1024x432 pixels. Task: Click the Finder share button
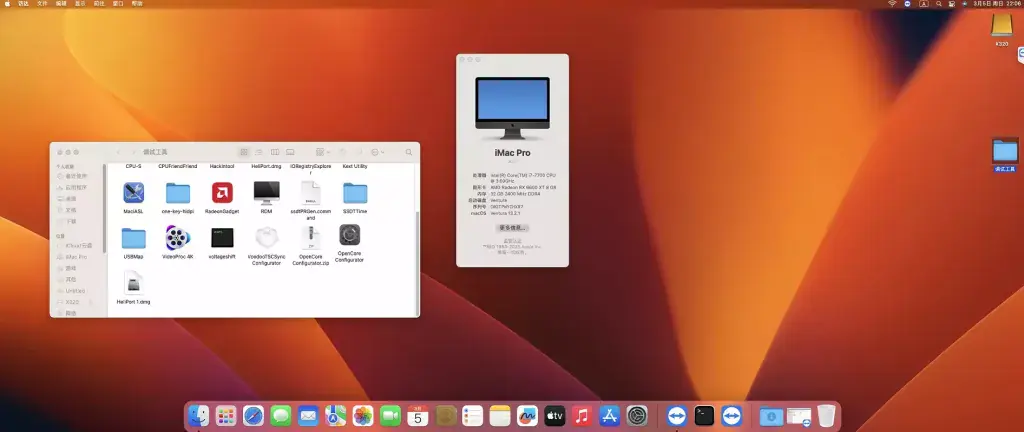[342, 152]
